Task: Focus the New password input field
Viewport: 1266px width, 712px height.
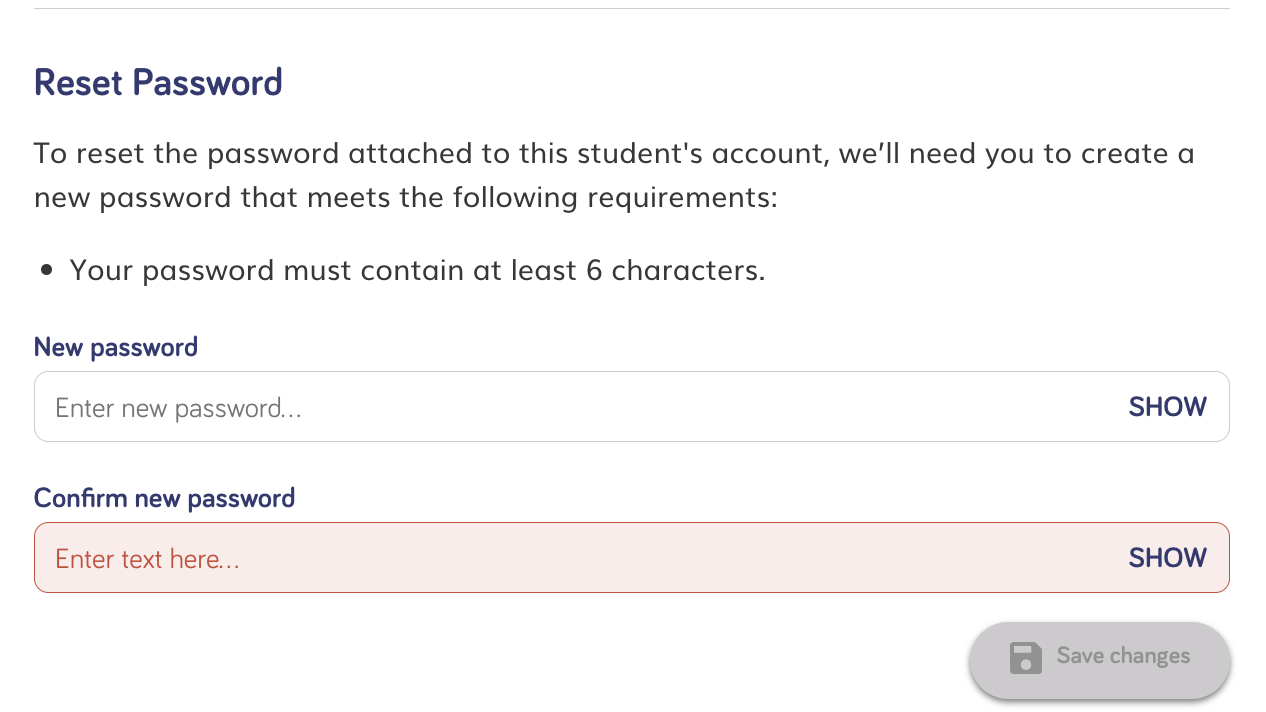Action: pyautogui.click(x=632, y=407)
